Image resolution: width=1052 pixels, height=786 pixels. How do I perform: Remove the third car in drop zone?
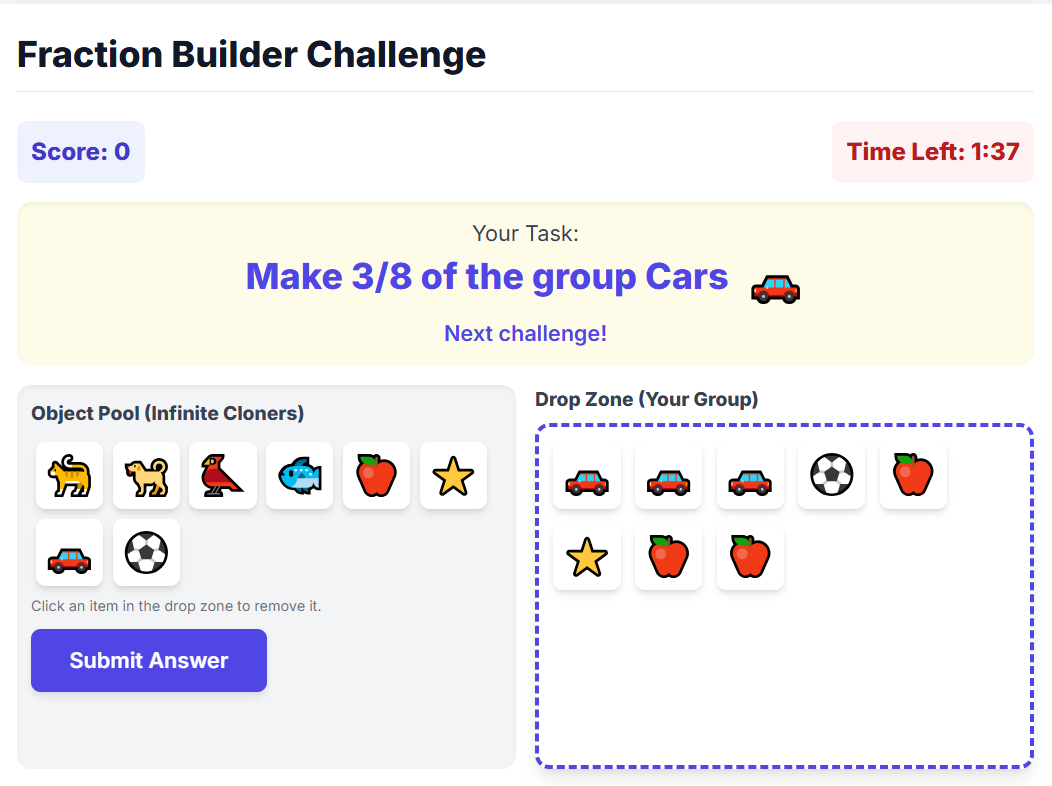[750, 476]
